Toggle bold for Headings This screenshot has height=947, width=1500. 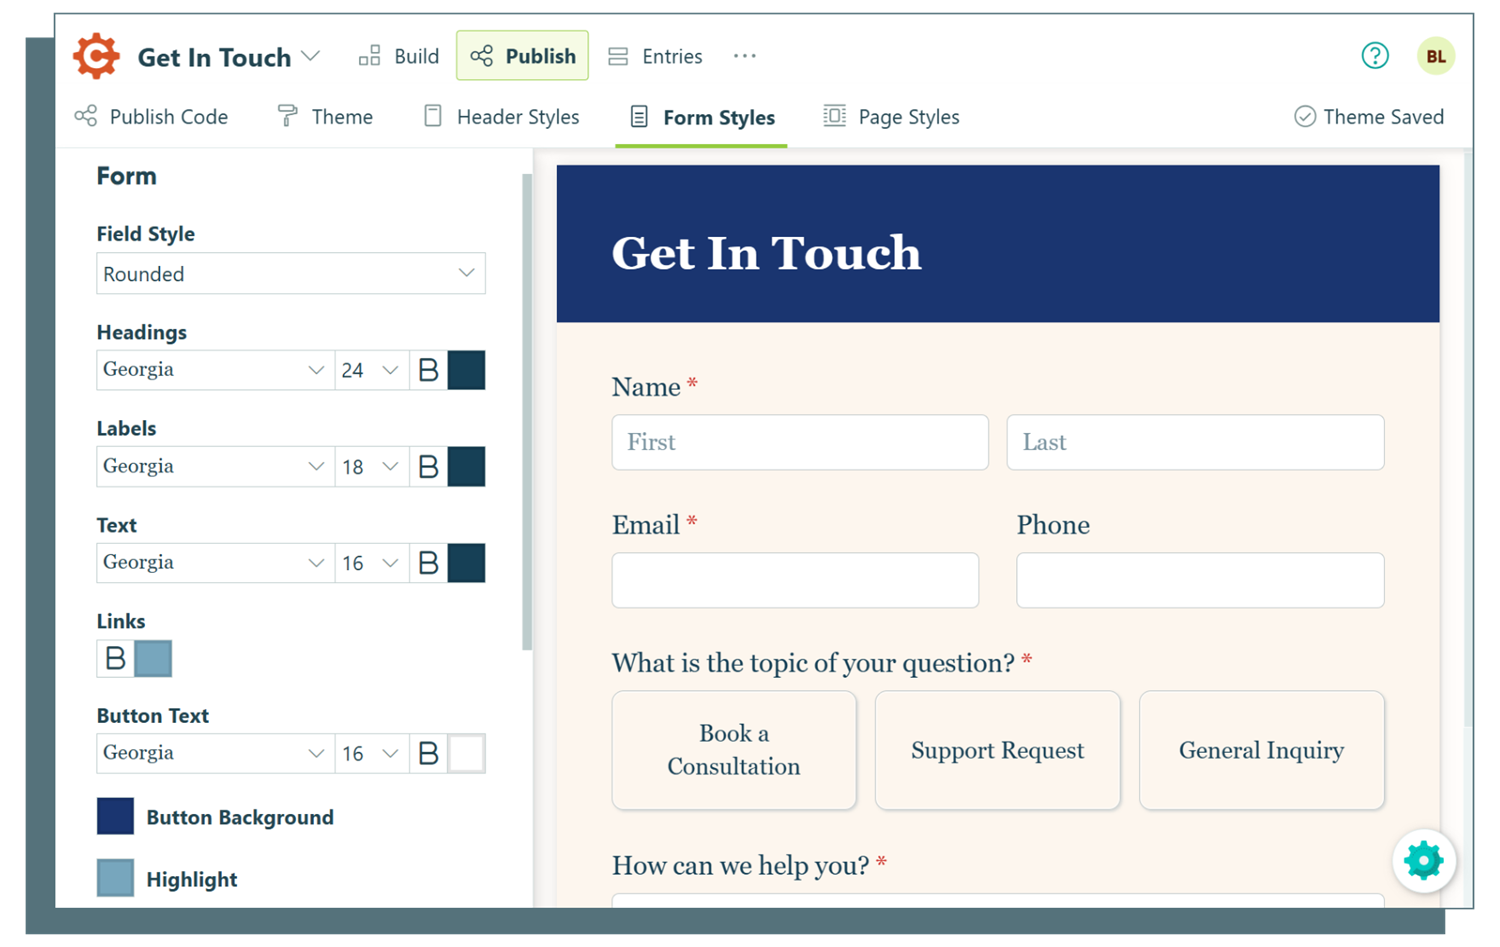(x=428, y=370)
